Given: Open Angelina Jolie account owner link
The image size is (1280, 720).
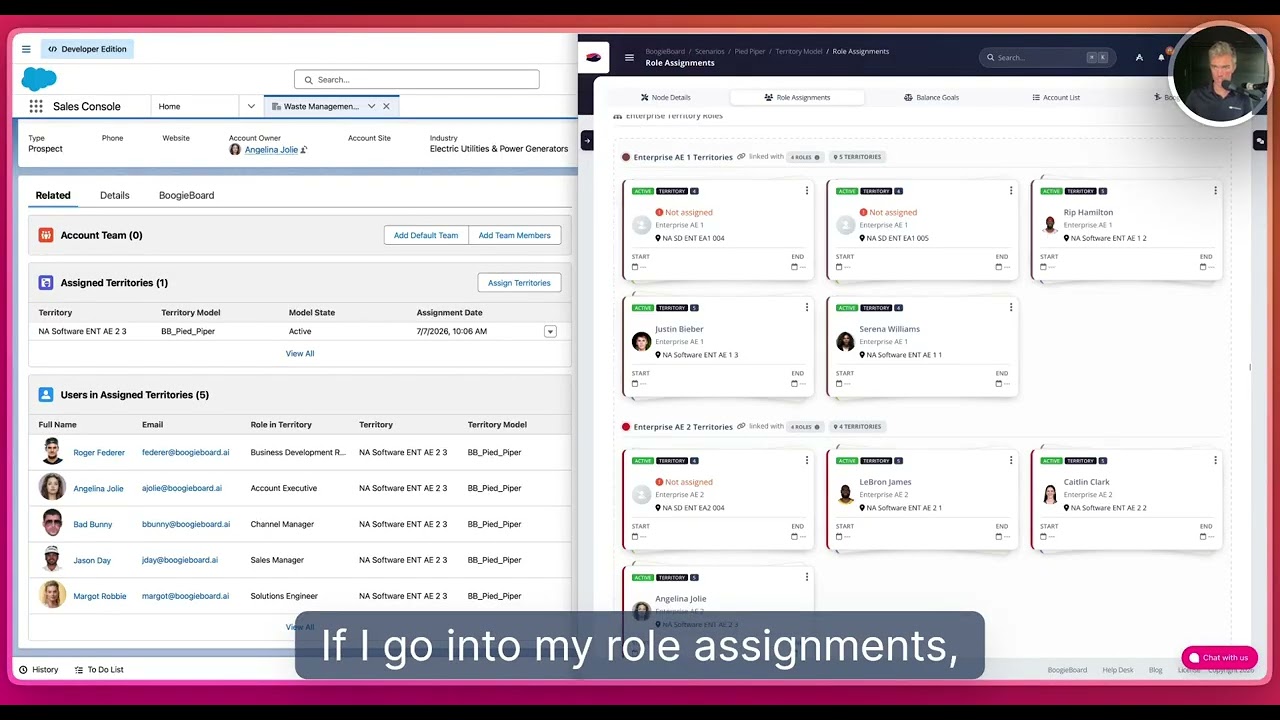Looking at the screenshot, I should [271, 150].
